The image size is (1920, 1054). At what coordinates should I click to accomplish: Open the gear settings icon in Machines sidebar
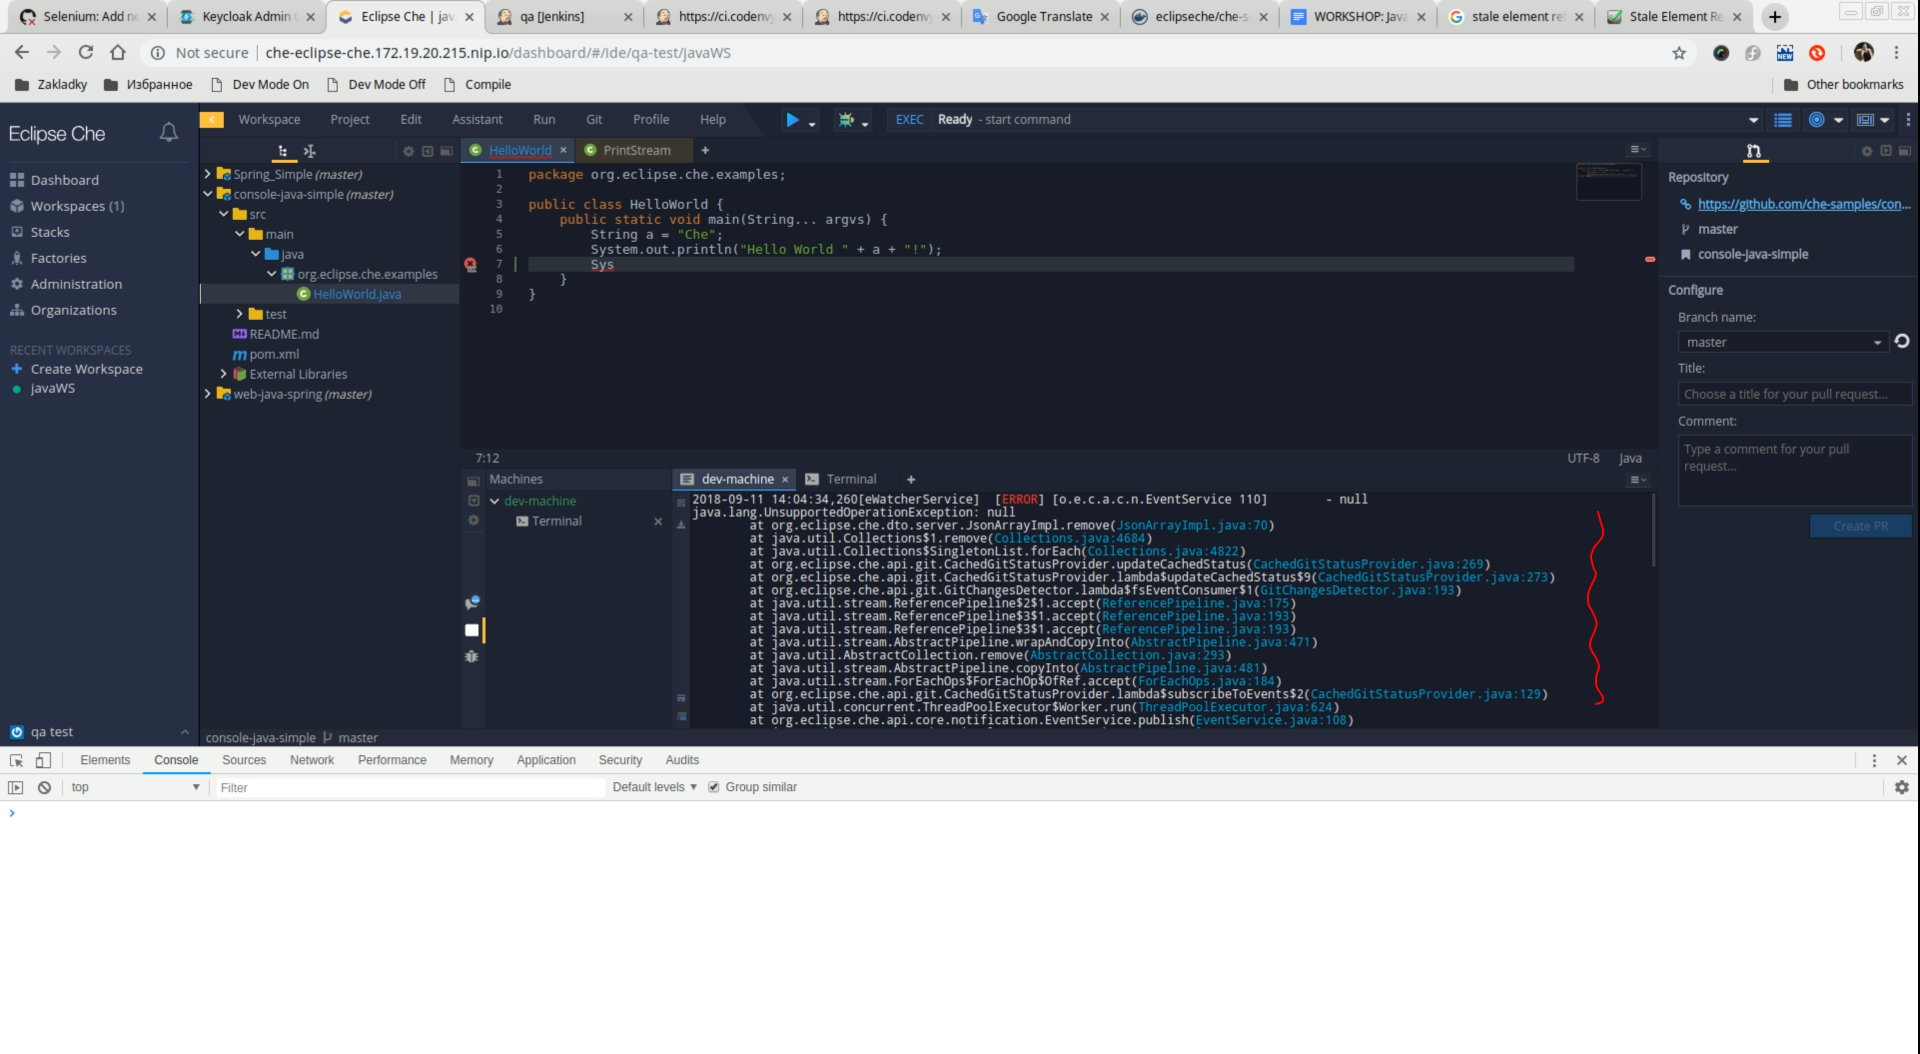472,520
